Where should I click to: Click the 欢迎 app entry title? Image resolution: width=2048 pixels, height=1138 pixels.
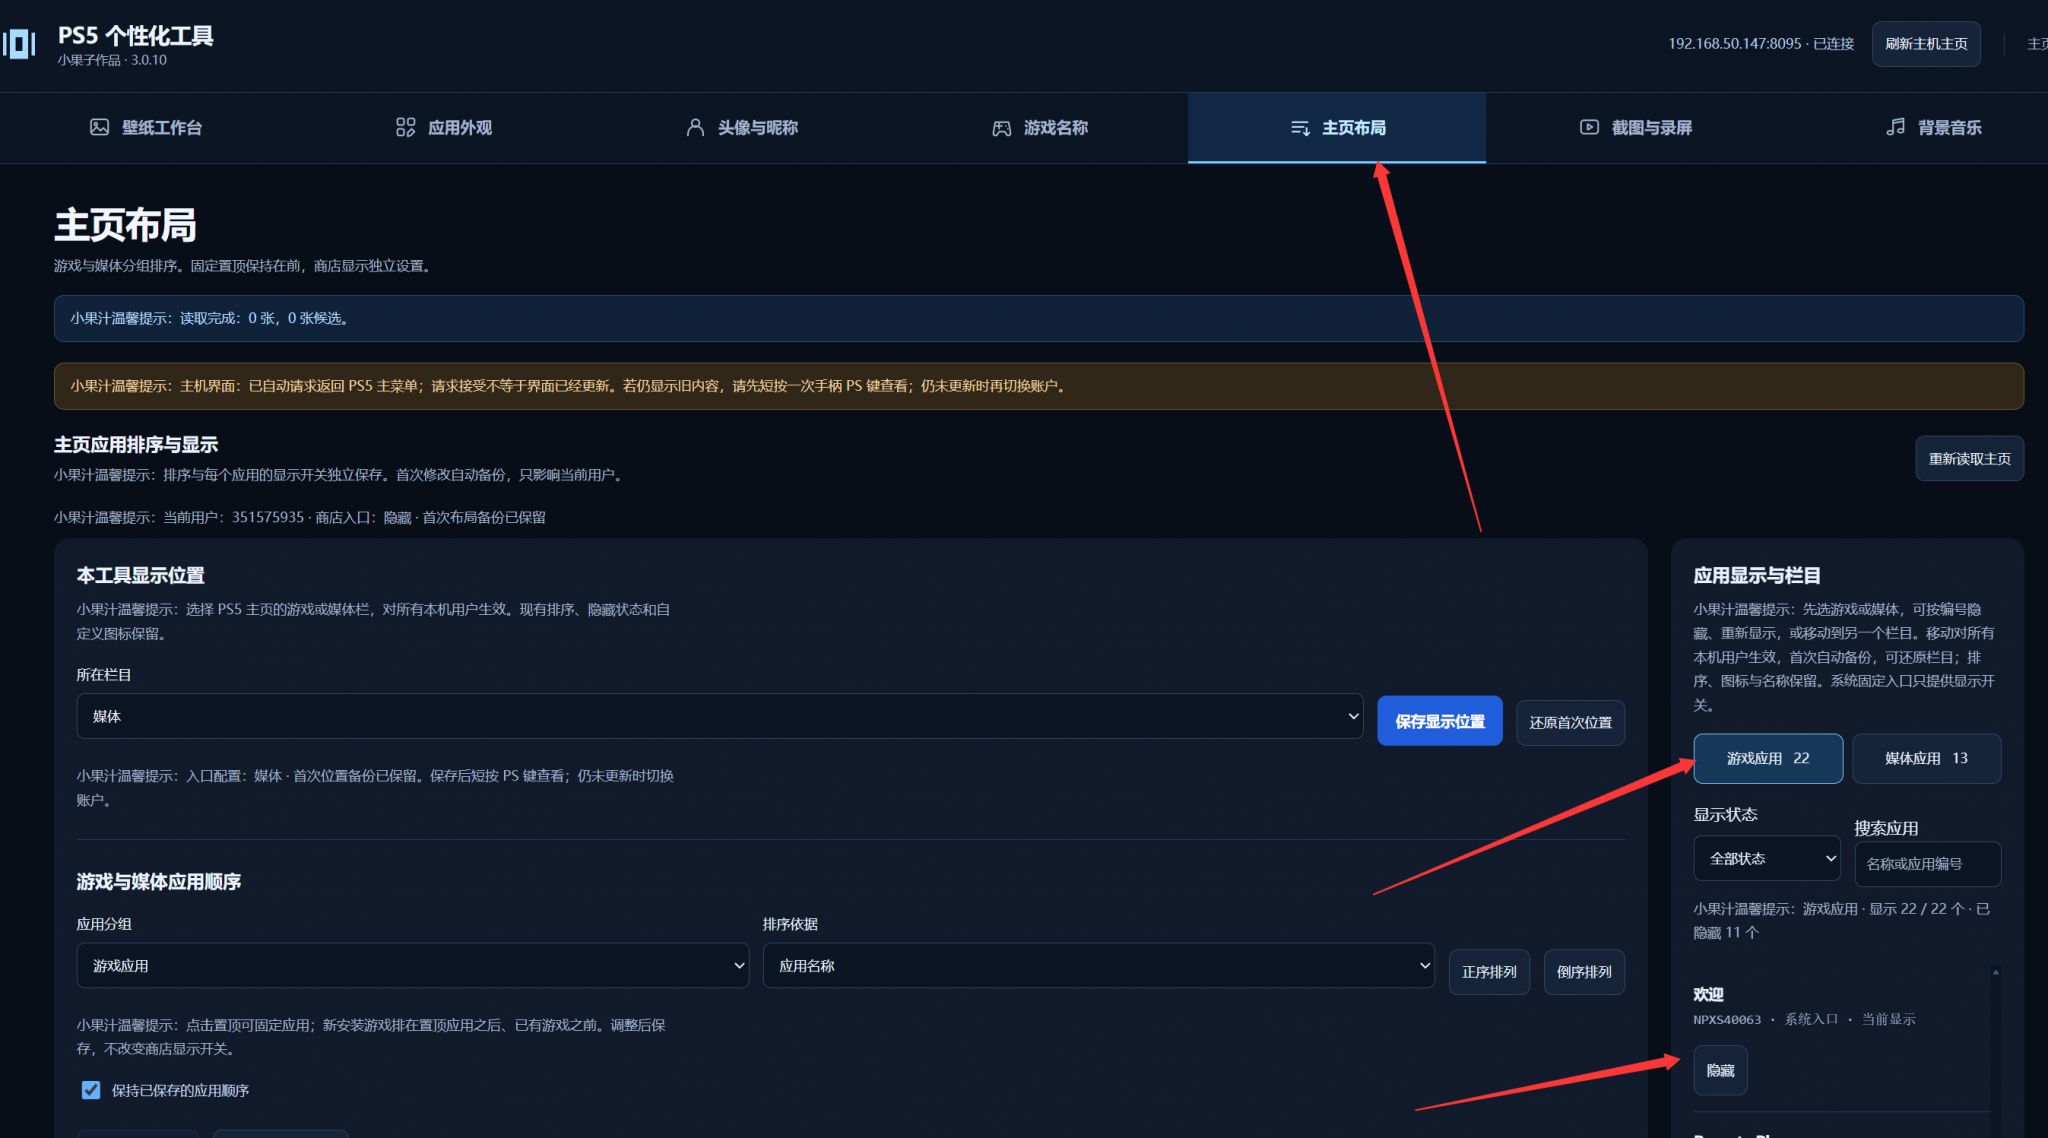[x=1708, y=994]
